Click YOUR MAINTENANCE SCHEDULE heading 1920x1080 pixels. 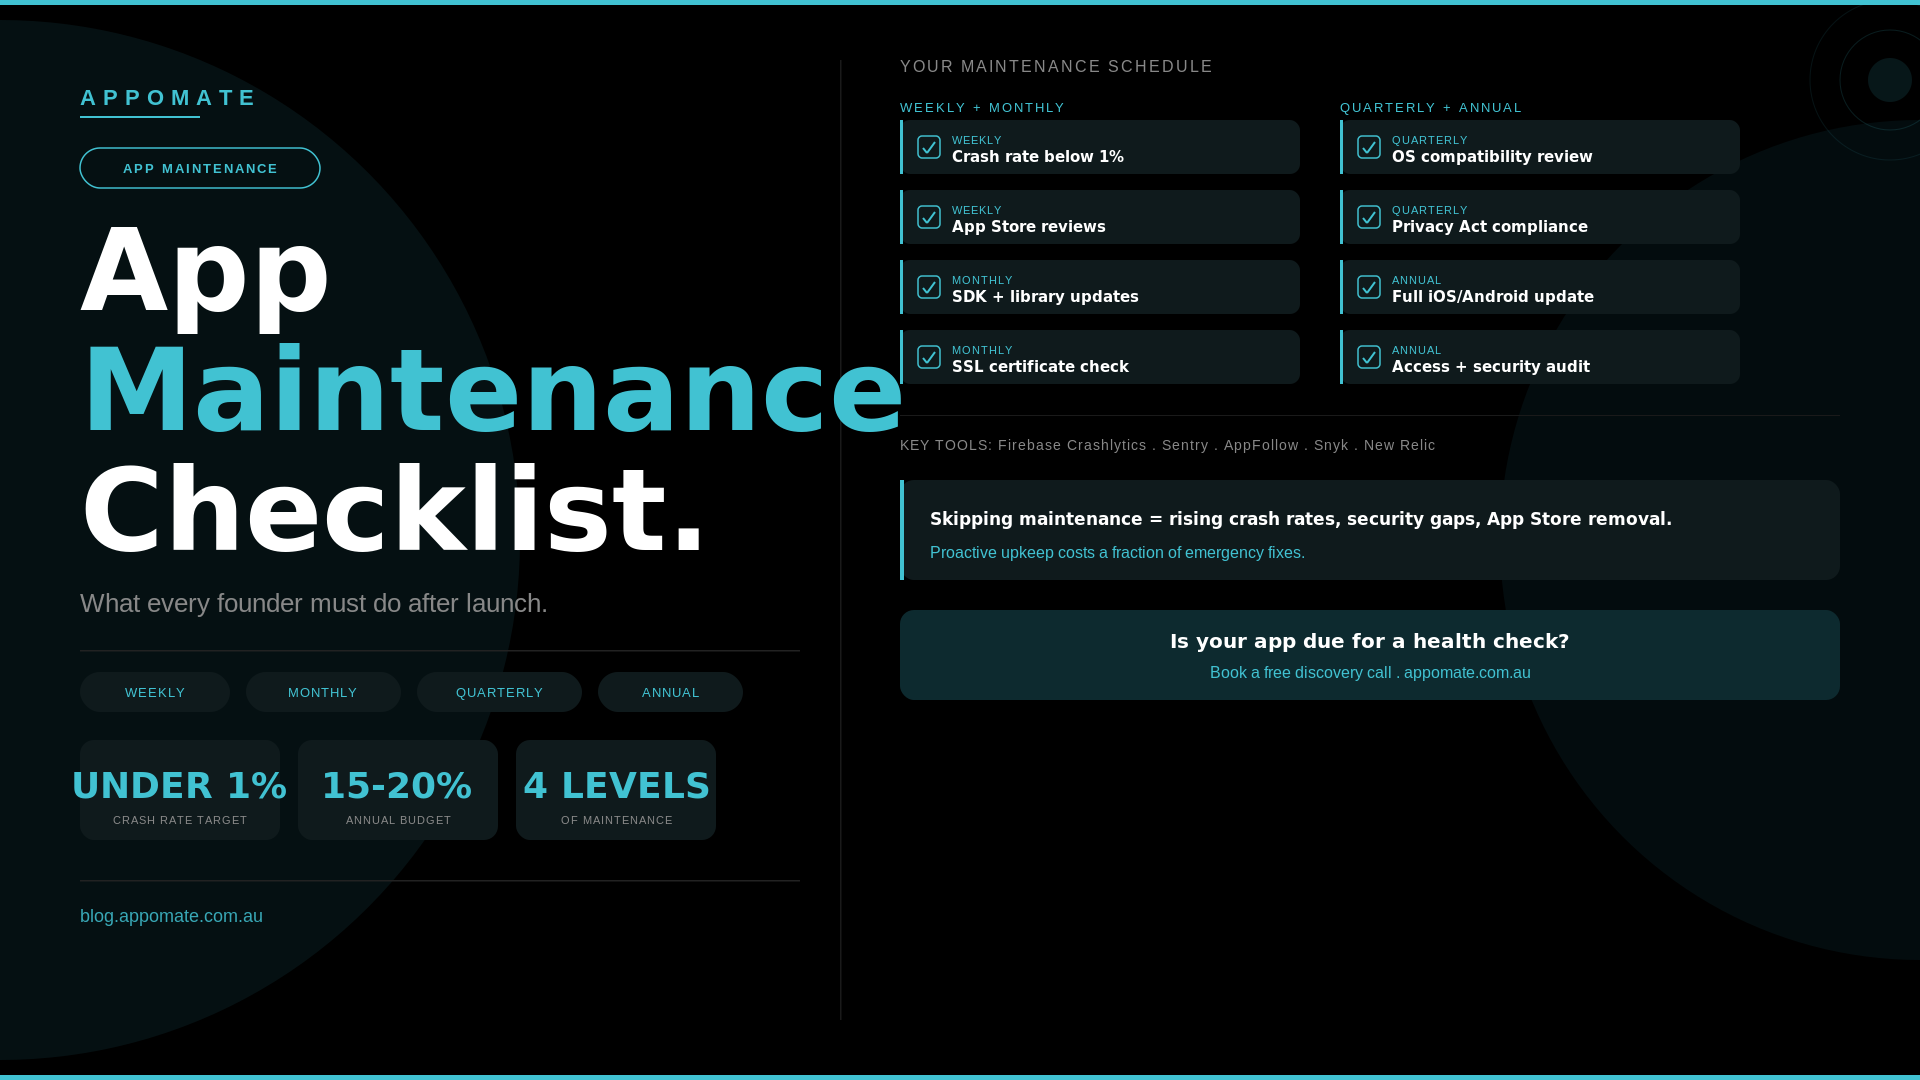click(x=1056, y=67)
